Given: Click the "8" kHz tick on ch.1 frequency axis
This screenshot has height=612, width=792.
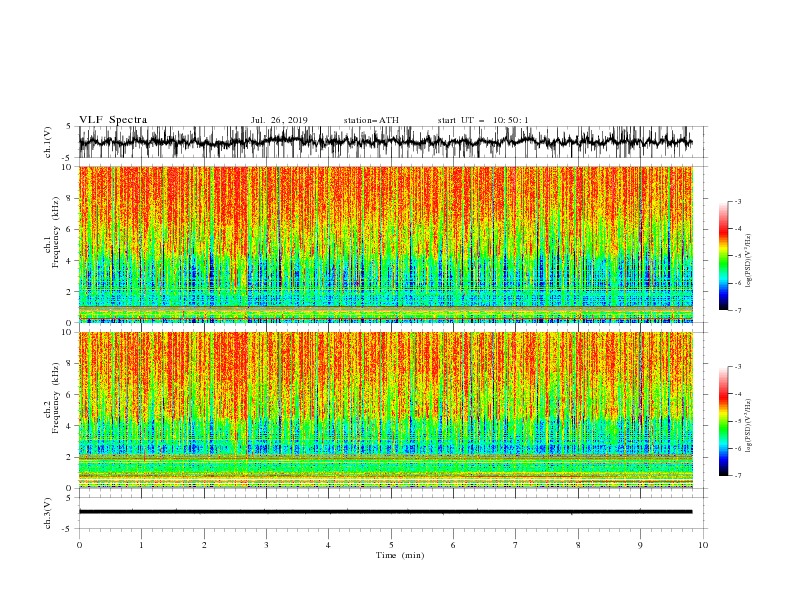Looking at the screenshot, I should point(70,198).
